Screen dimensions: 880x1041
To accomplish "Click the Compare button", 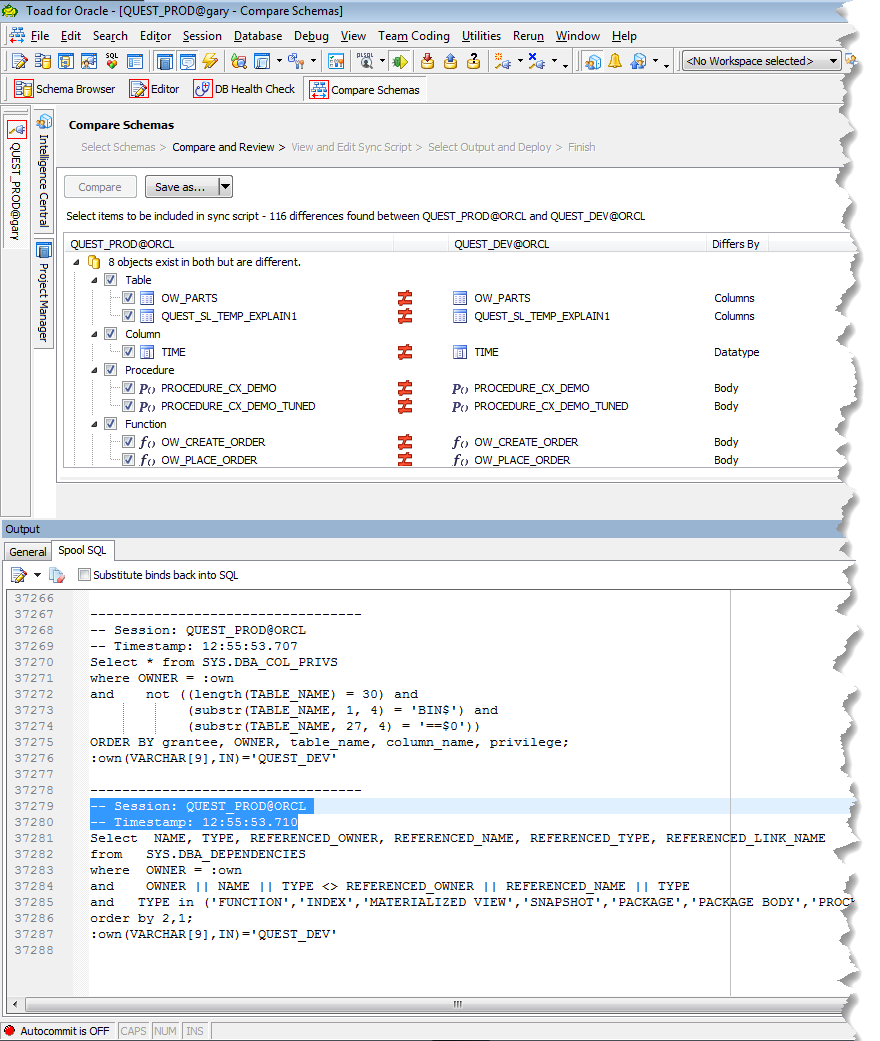I will pos(100,187).
